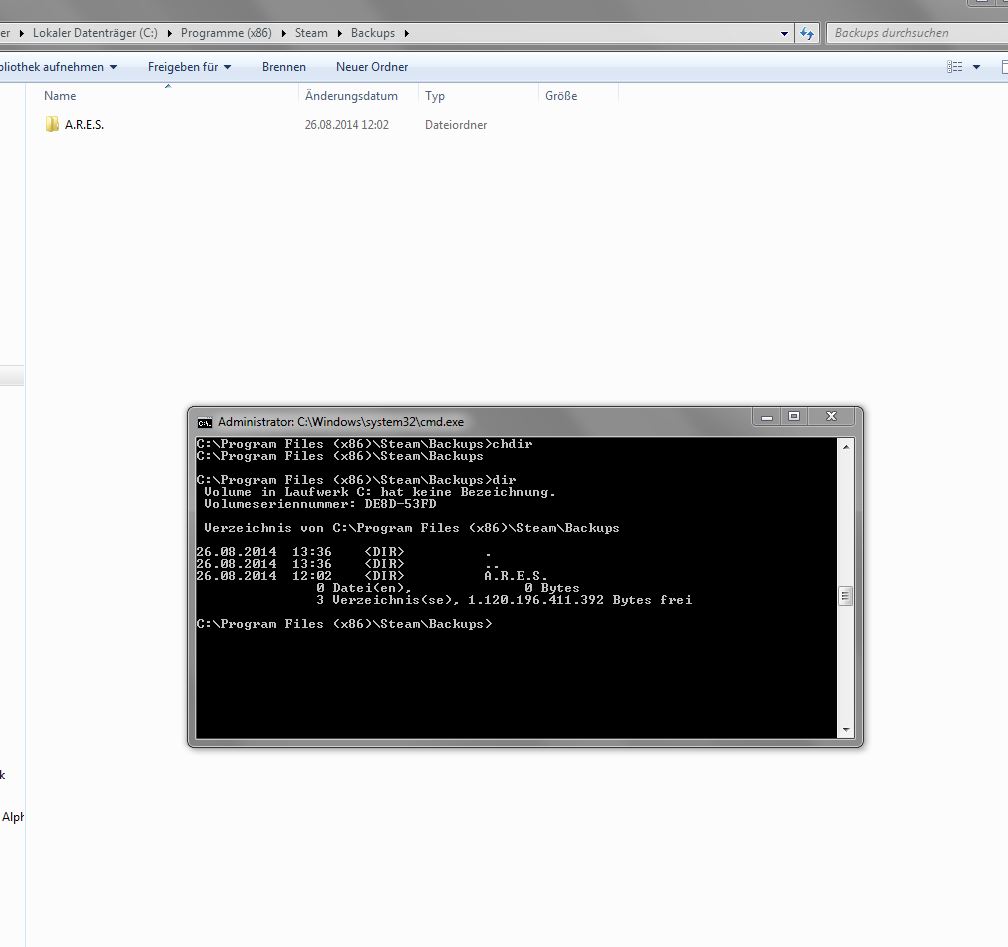
Task: Select the A.R.E.S. file name
Action: coord(84,125)
